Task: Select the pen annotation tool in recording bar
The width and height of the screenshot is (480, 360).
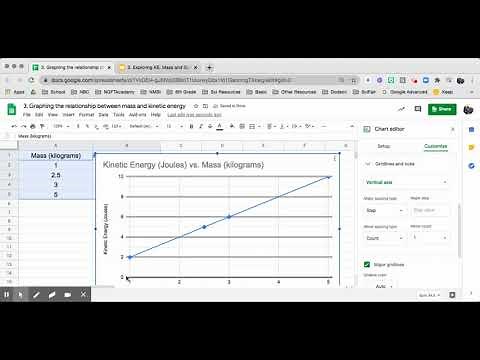Action: pos(36,295)
